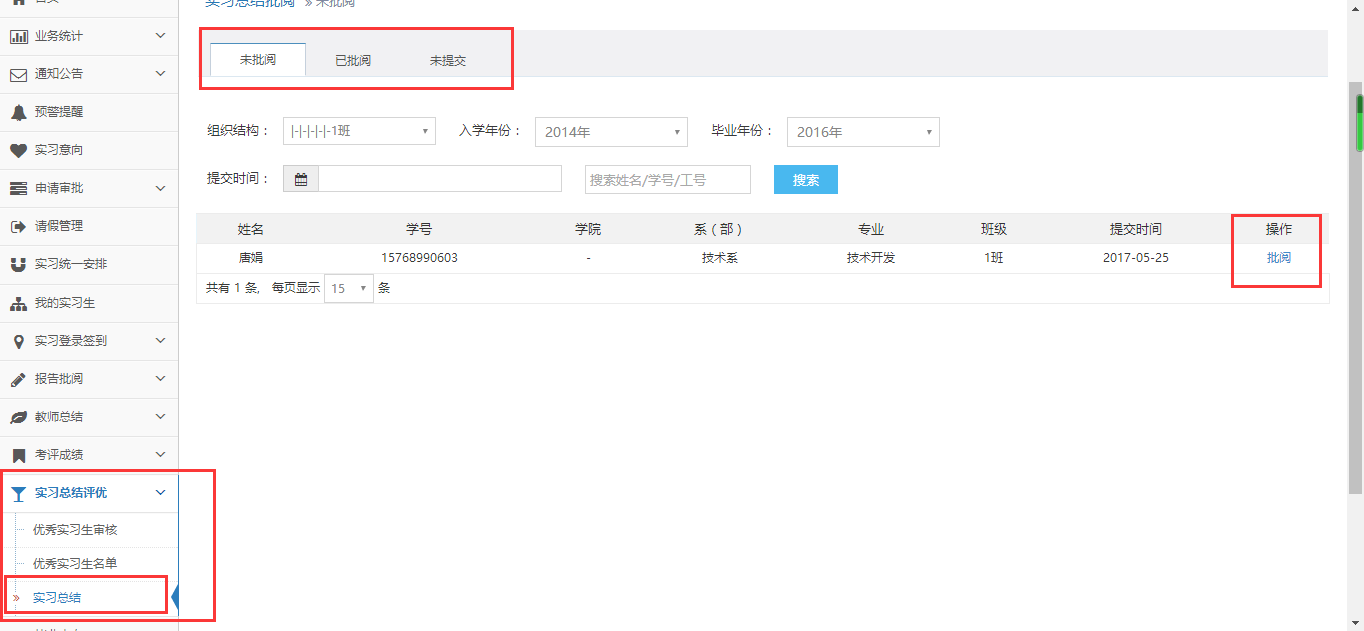Open the 组织结构 dropdown
1364x631 pixels.
tap(359, 131)
